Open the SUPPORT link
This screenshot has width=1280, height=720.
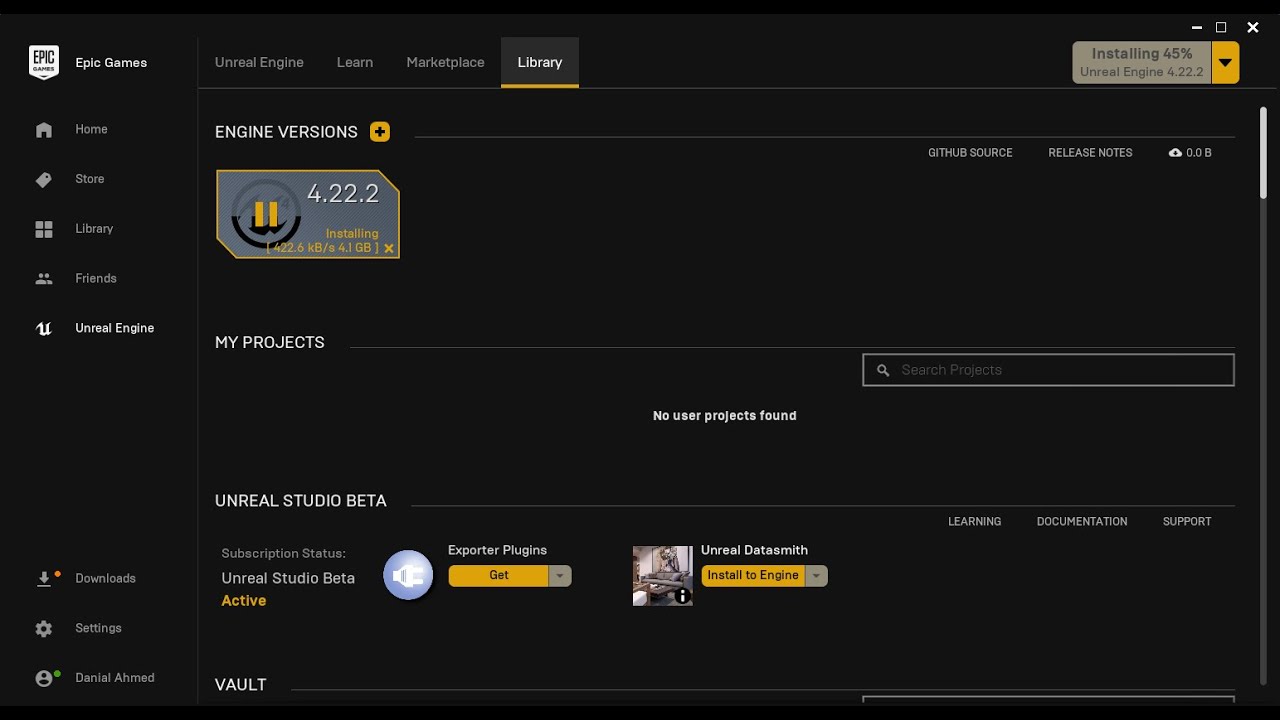pos(1187,522)
